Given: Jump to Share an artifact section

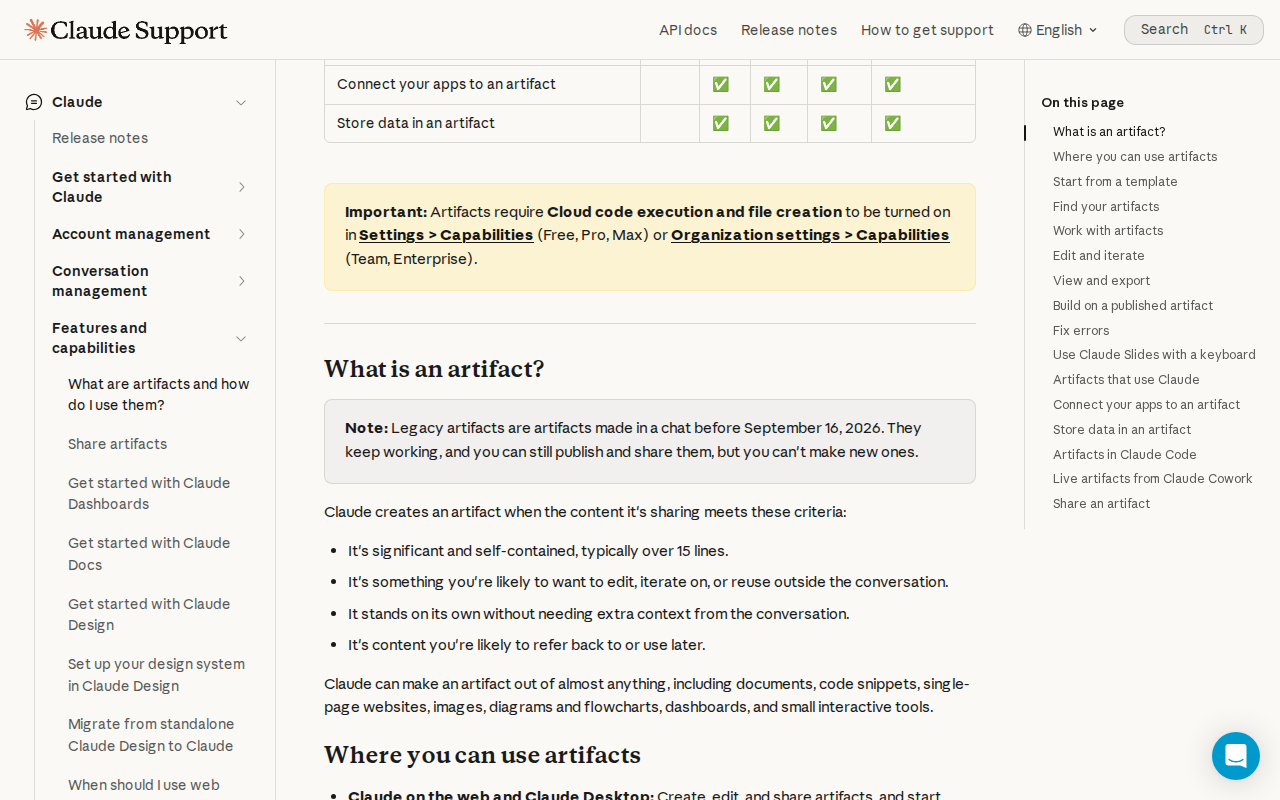Looking at the screenshot, I should click(x=1101, y=504).
